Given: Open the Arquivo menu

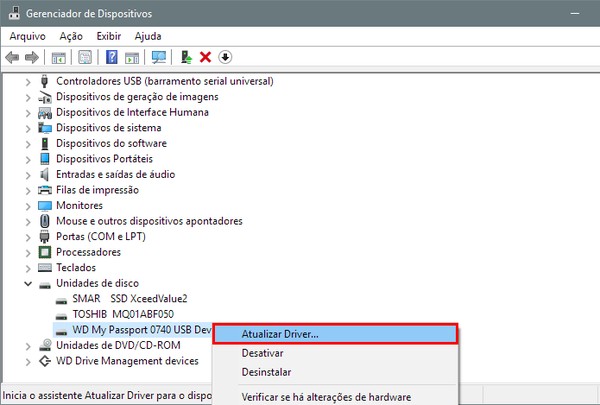Looking at the screenshot, I should pos(28,36).
